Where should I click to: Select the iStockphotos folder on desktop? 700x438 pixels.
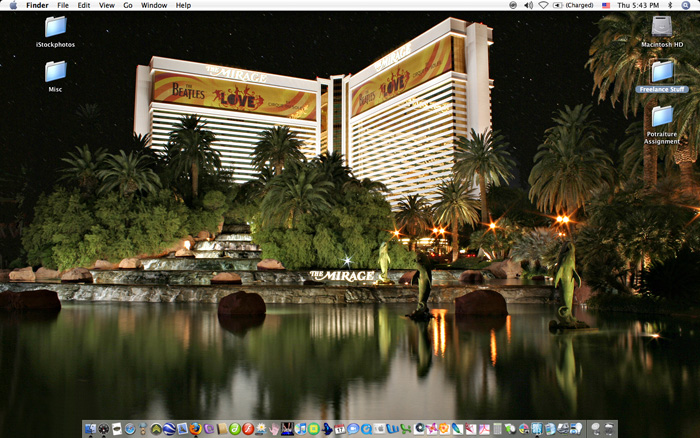[55, 32]
